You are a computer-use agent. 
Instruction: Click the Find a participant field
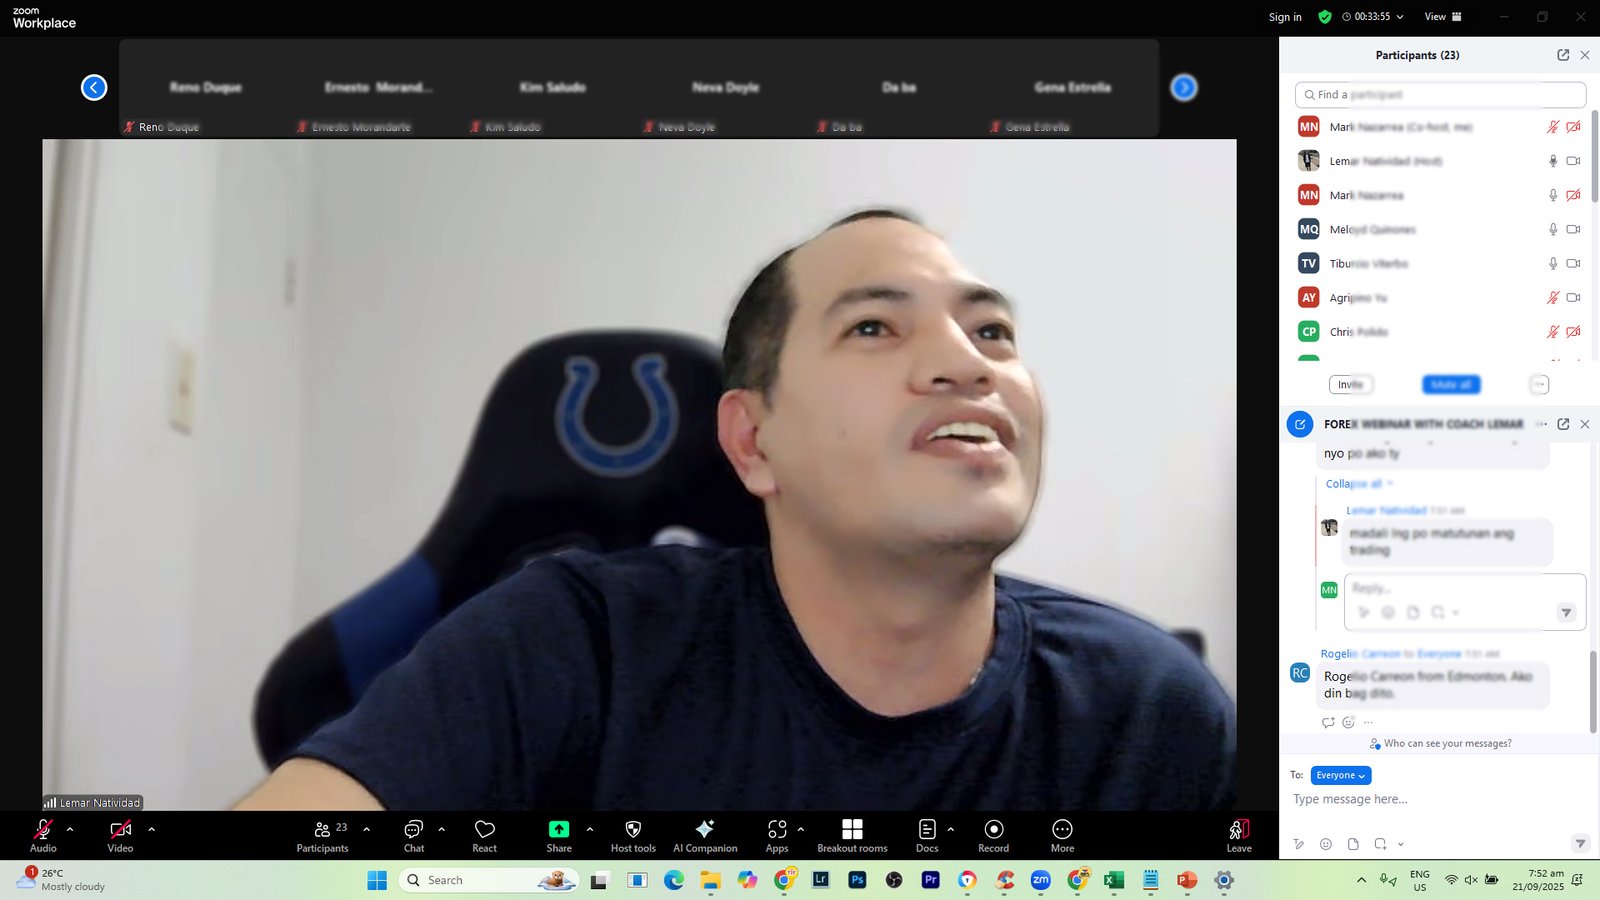click(x=1440, y=95)
